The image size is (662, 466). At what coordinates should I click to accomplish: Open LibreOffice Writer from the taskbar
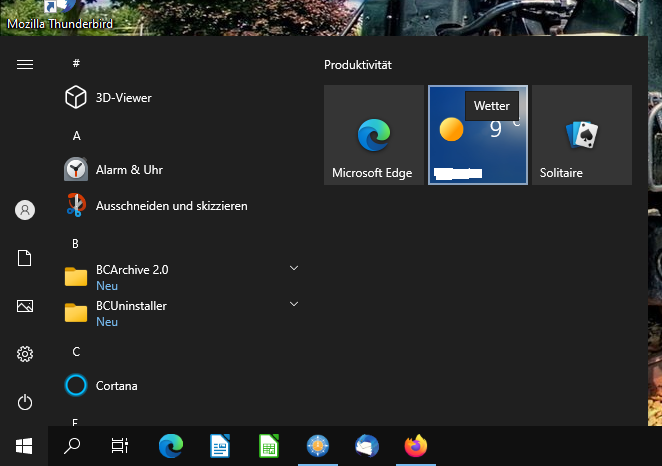[220, 446]
